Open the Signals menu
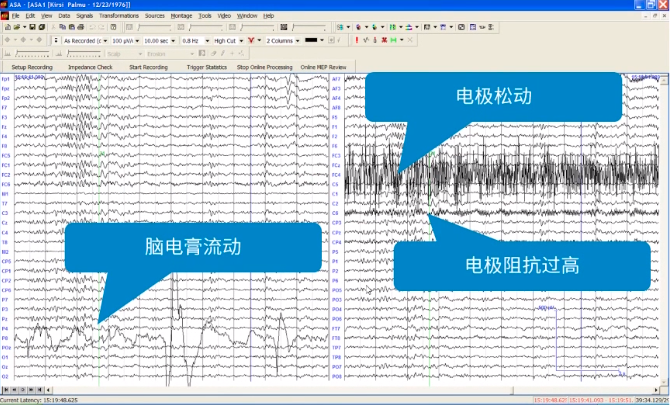 tap(84, 16)
